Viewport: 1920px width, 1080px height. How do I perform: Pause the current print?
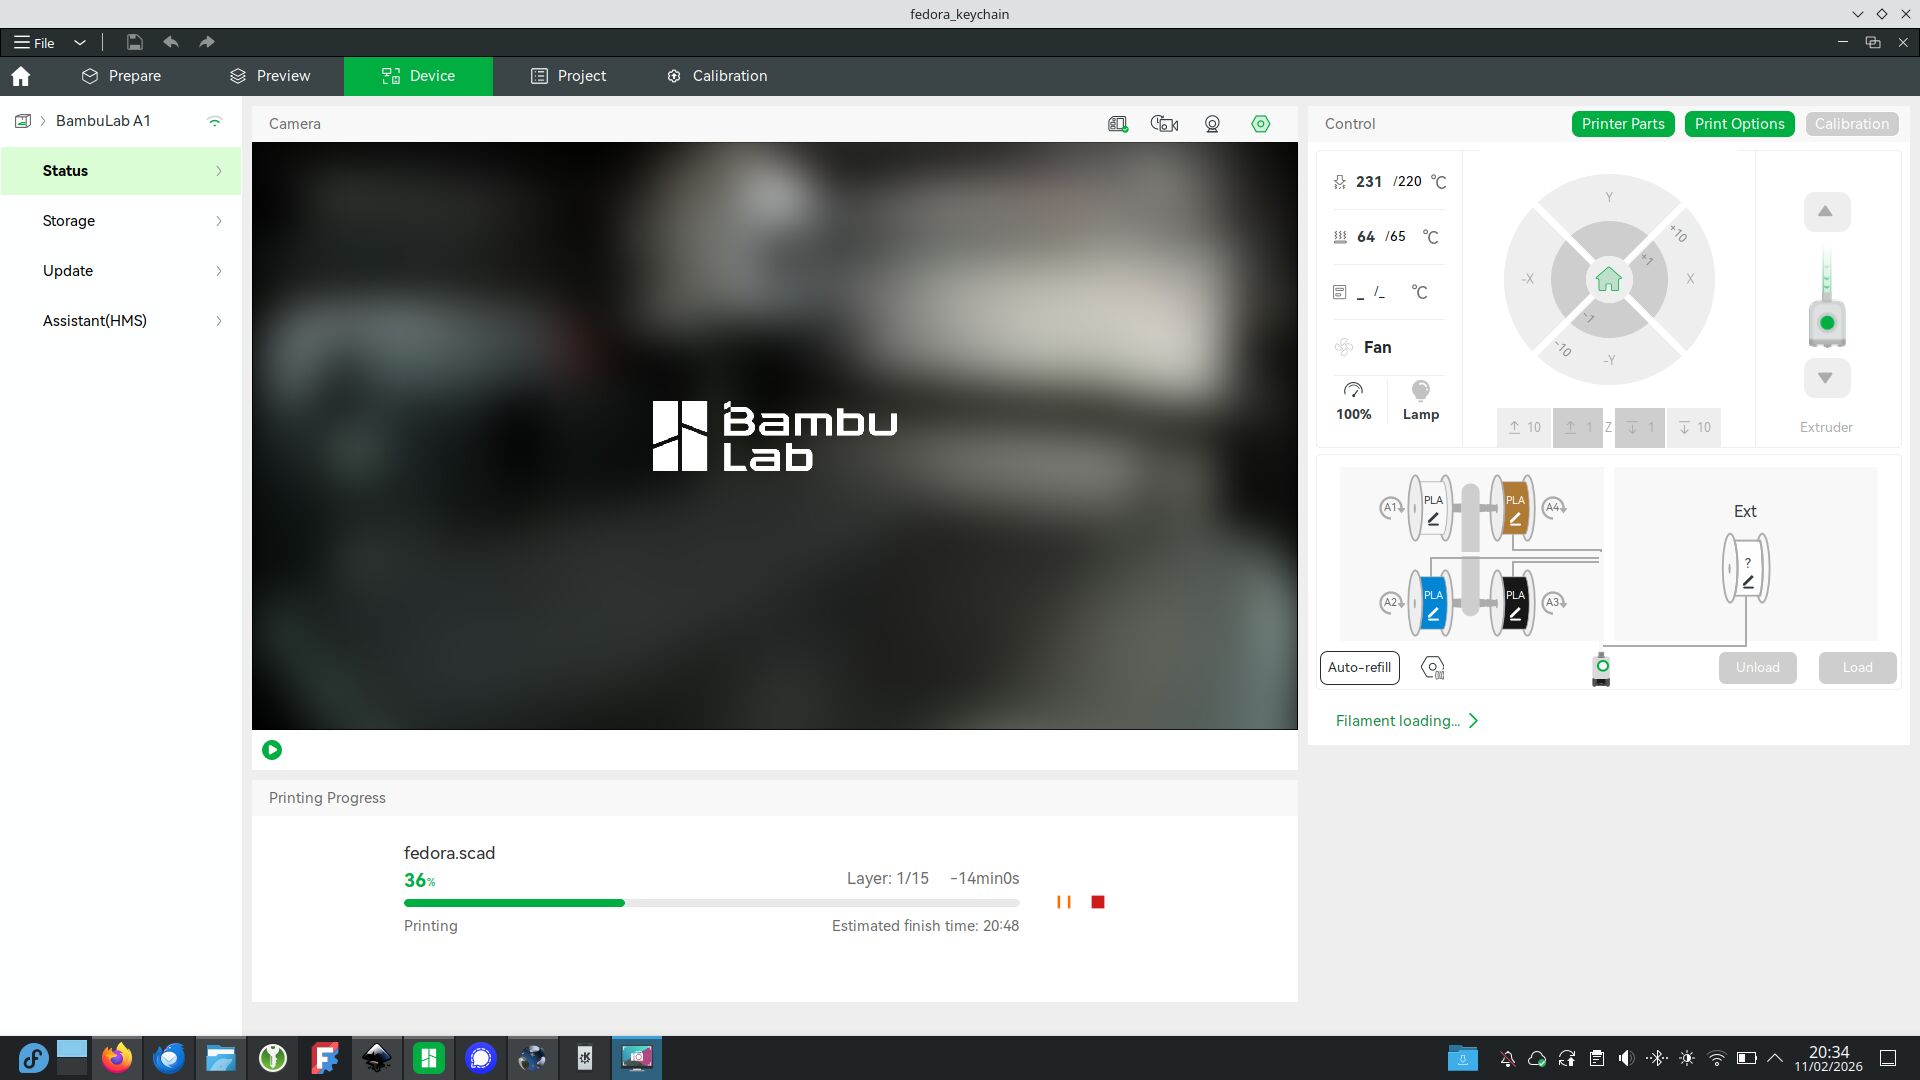(1063, 902)
